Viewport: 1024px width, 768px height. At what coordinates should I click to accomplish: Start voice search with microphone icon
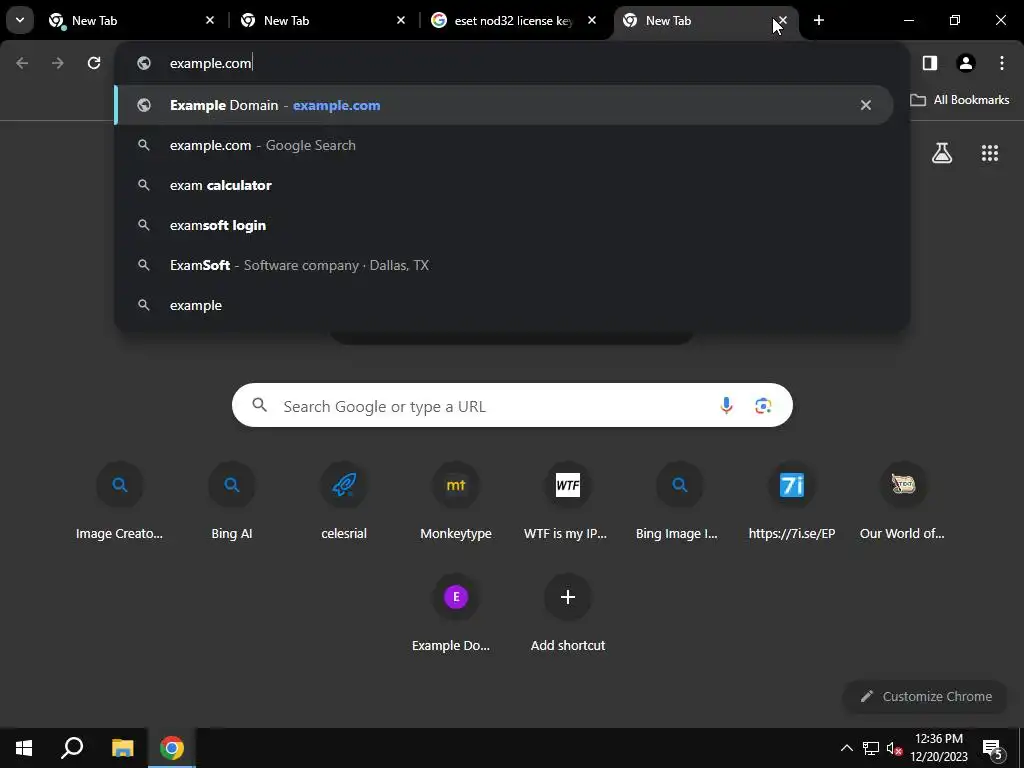point(726,406)
